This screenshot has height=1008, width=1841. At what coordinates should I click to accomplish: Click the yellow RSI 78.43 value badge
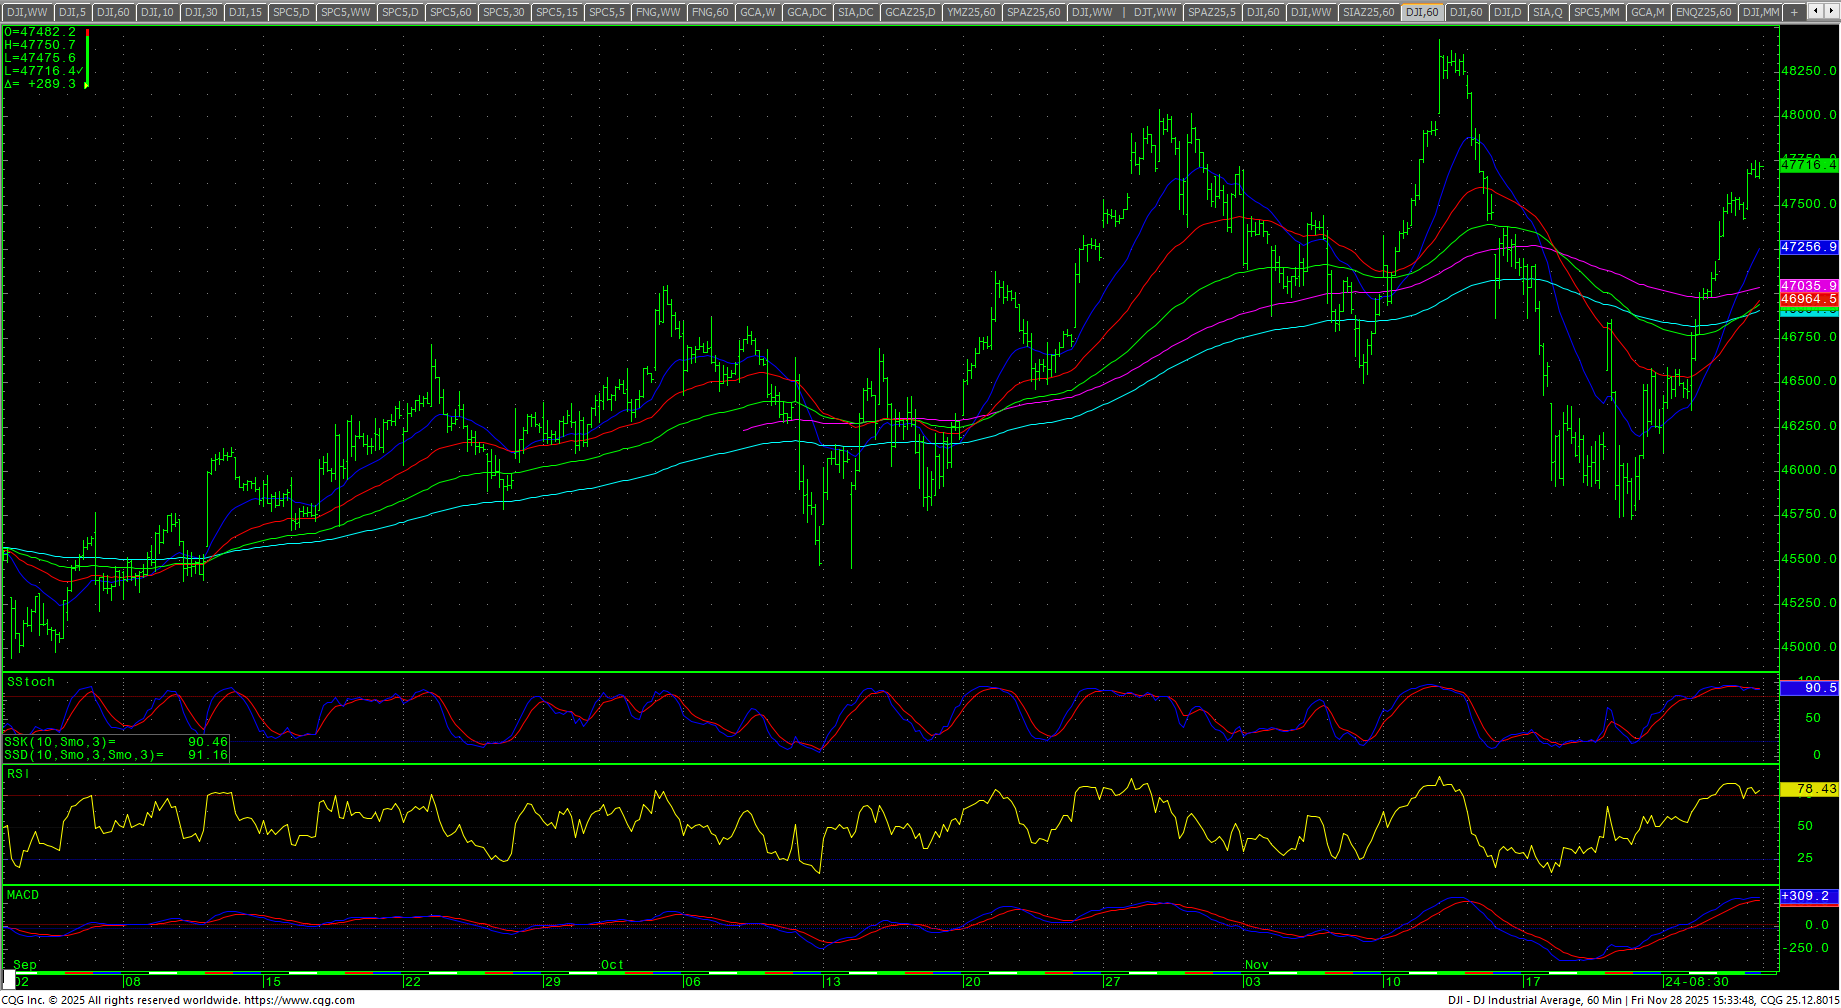(1809, 790)
